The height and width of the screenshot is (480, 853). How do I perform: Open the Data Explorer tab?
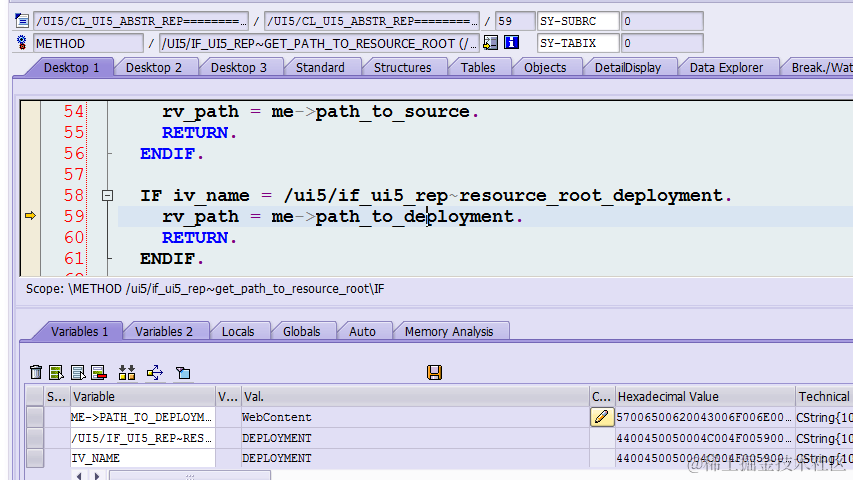click(x=726, y=67)
